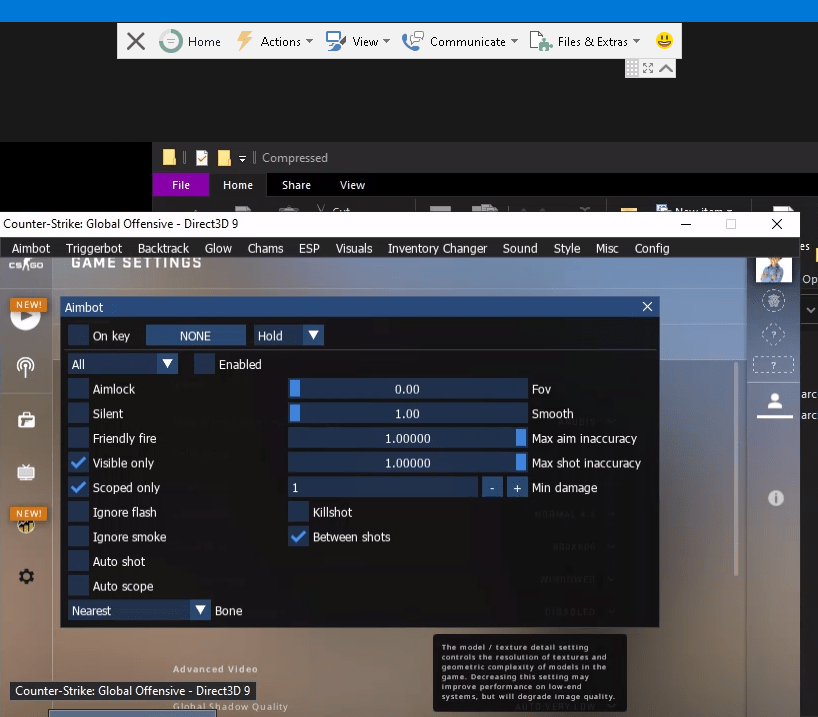Open the Nearest bone dropdown
Viewport: 818px width, 717px height.
[x=139, y=611]
